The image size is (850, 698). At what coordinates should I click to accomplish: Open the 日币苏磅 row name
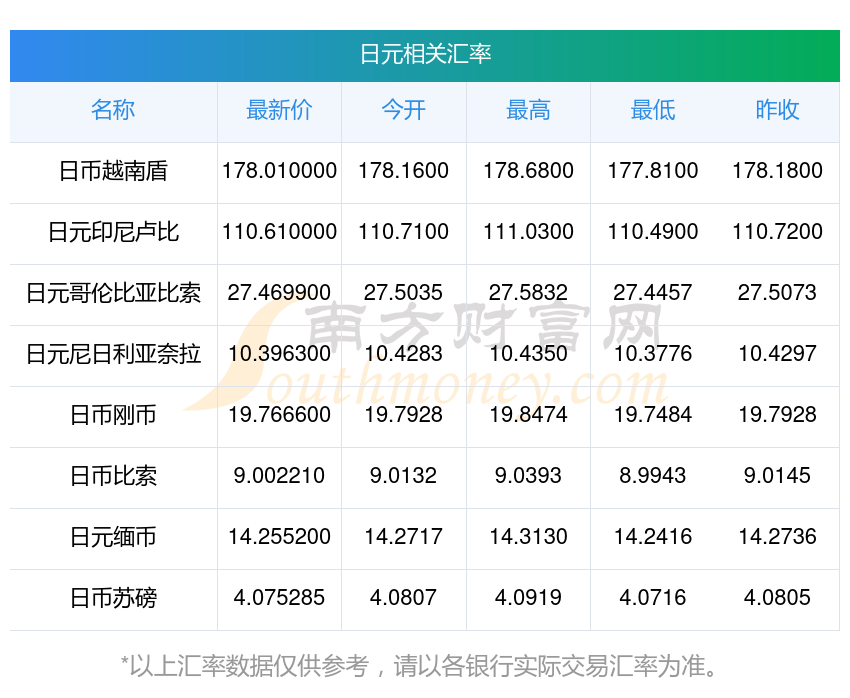tap(113, 598)
